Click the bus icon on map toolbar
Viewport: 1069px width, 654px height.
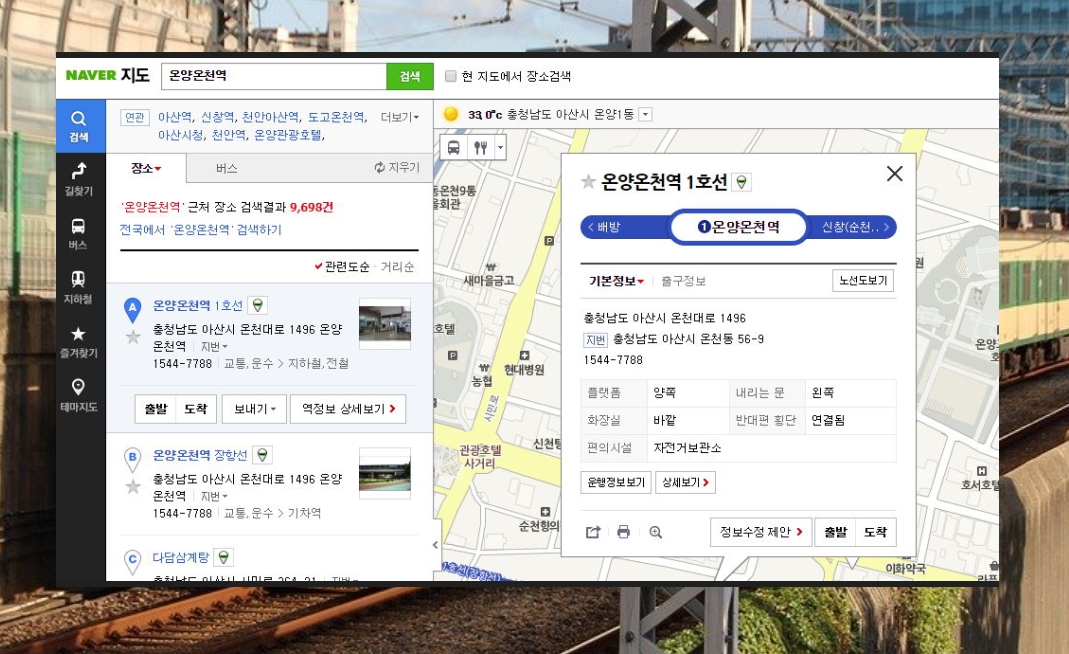pyautogui.click(x=453, y=147)
